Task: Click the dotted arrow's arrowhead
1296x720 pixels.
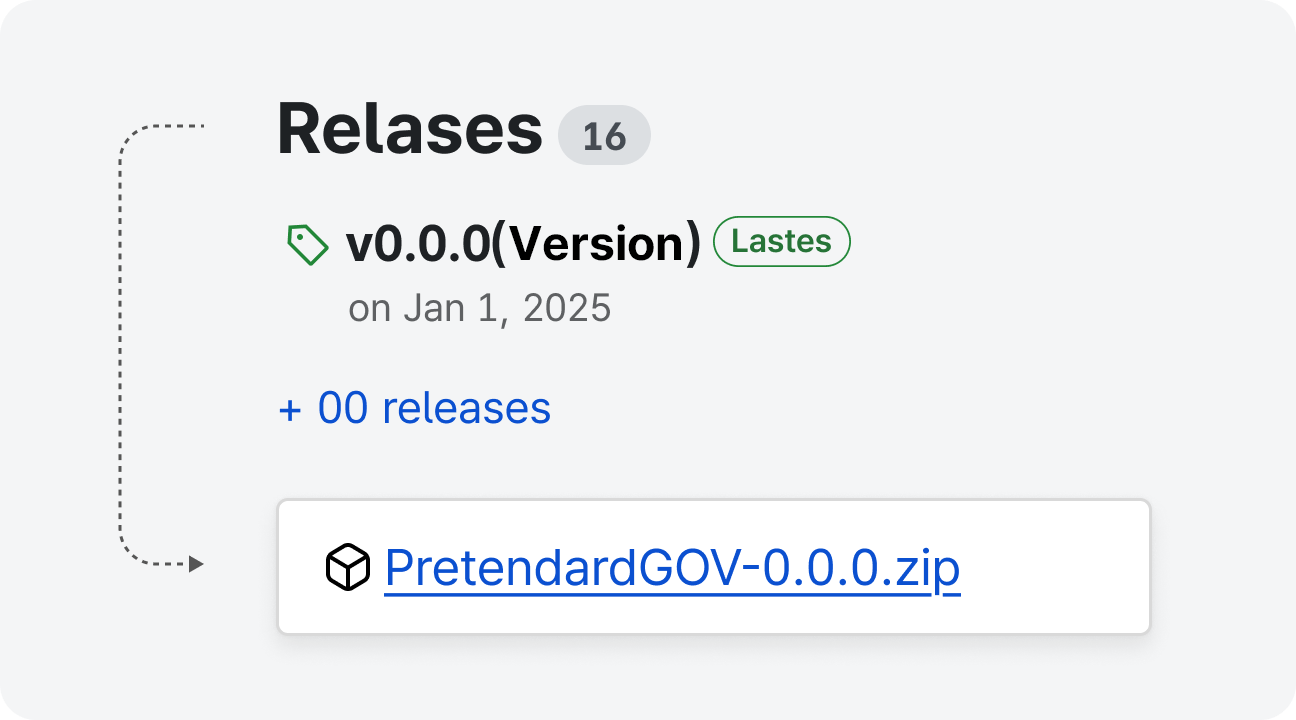Action: click(x=196, y=565)
